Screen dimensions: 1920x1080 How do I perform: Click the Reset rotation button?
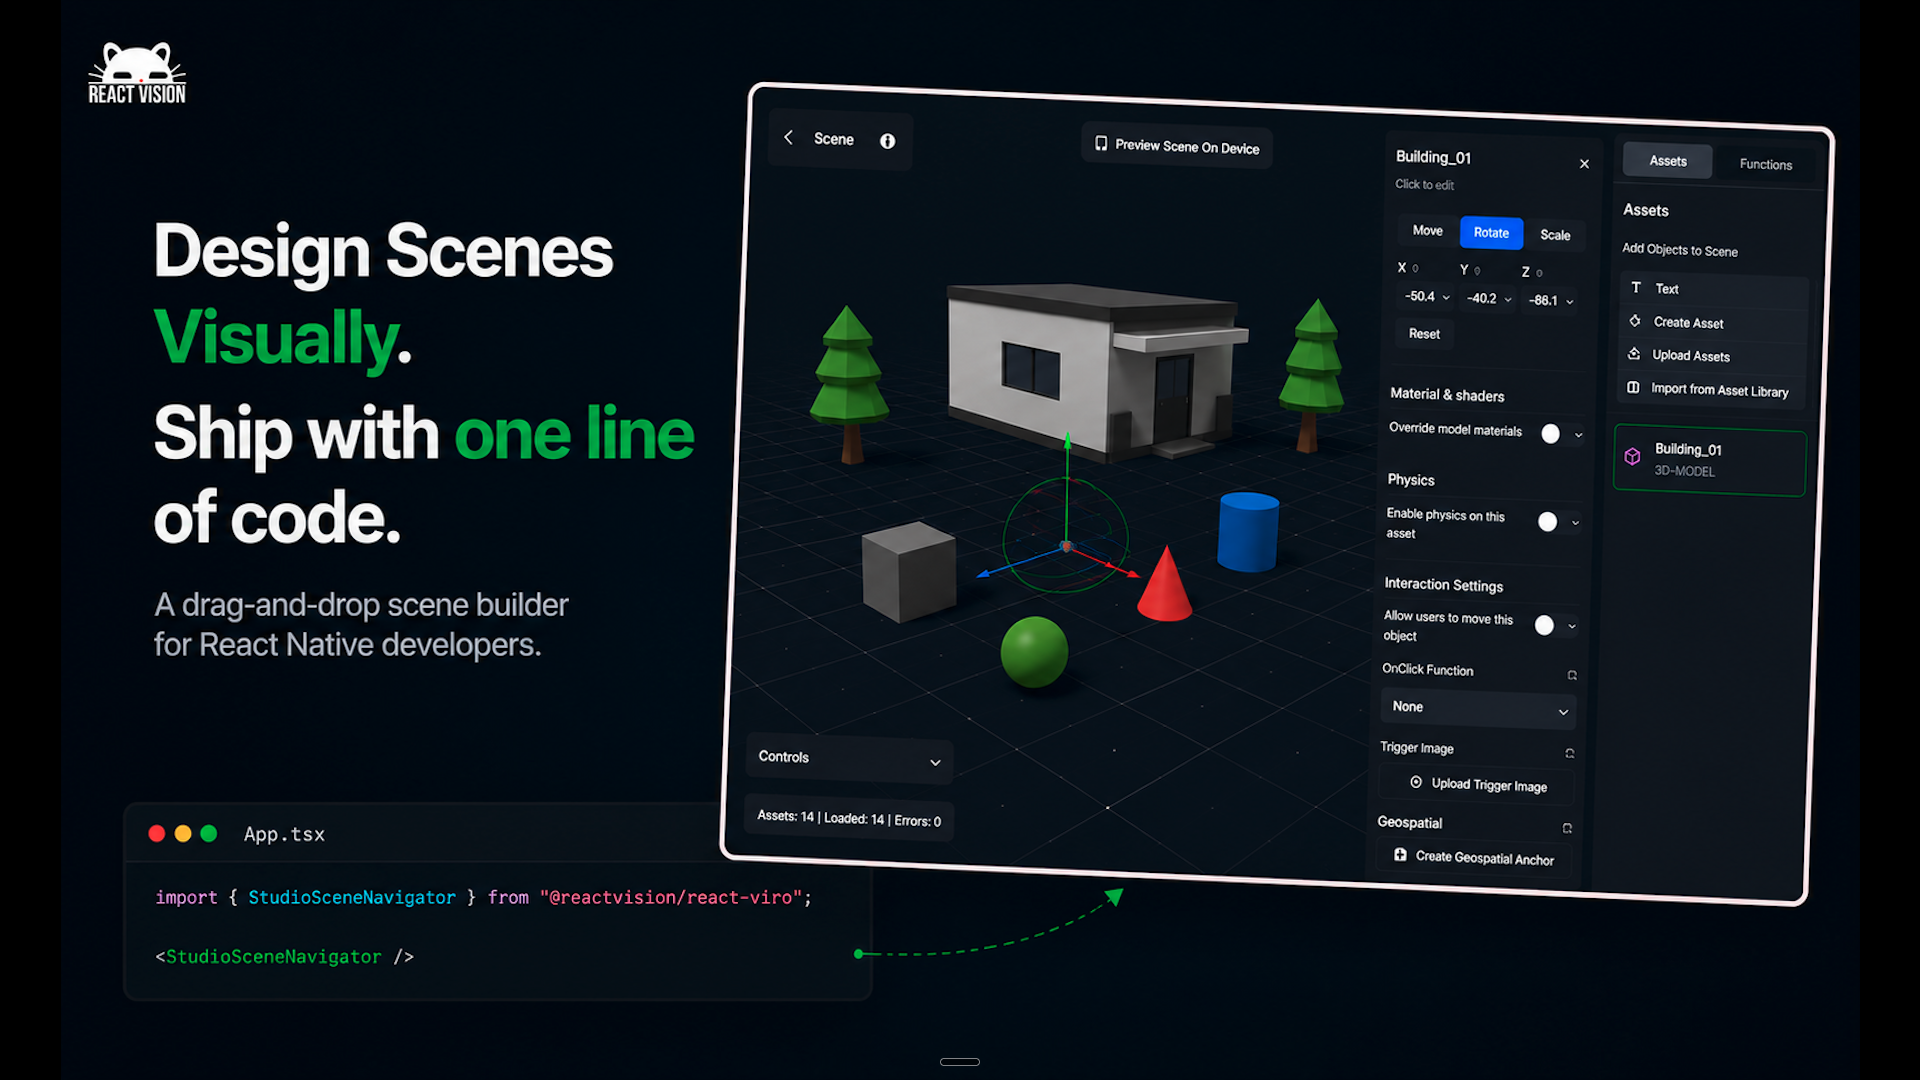point(1424,334)
